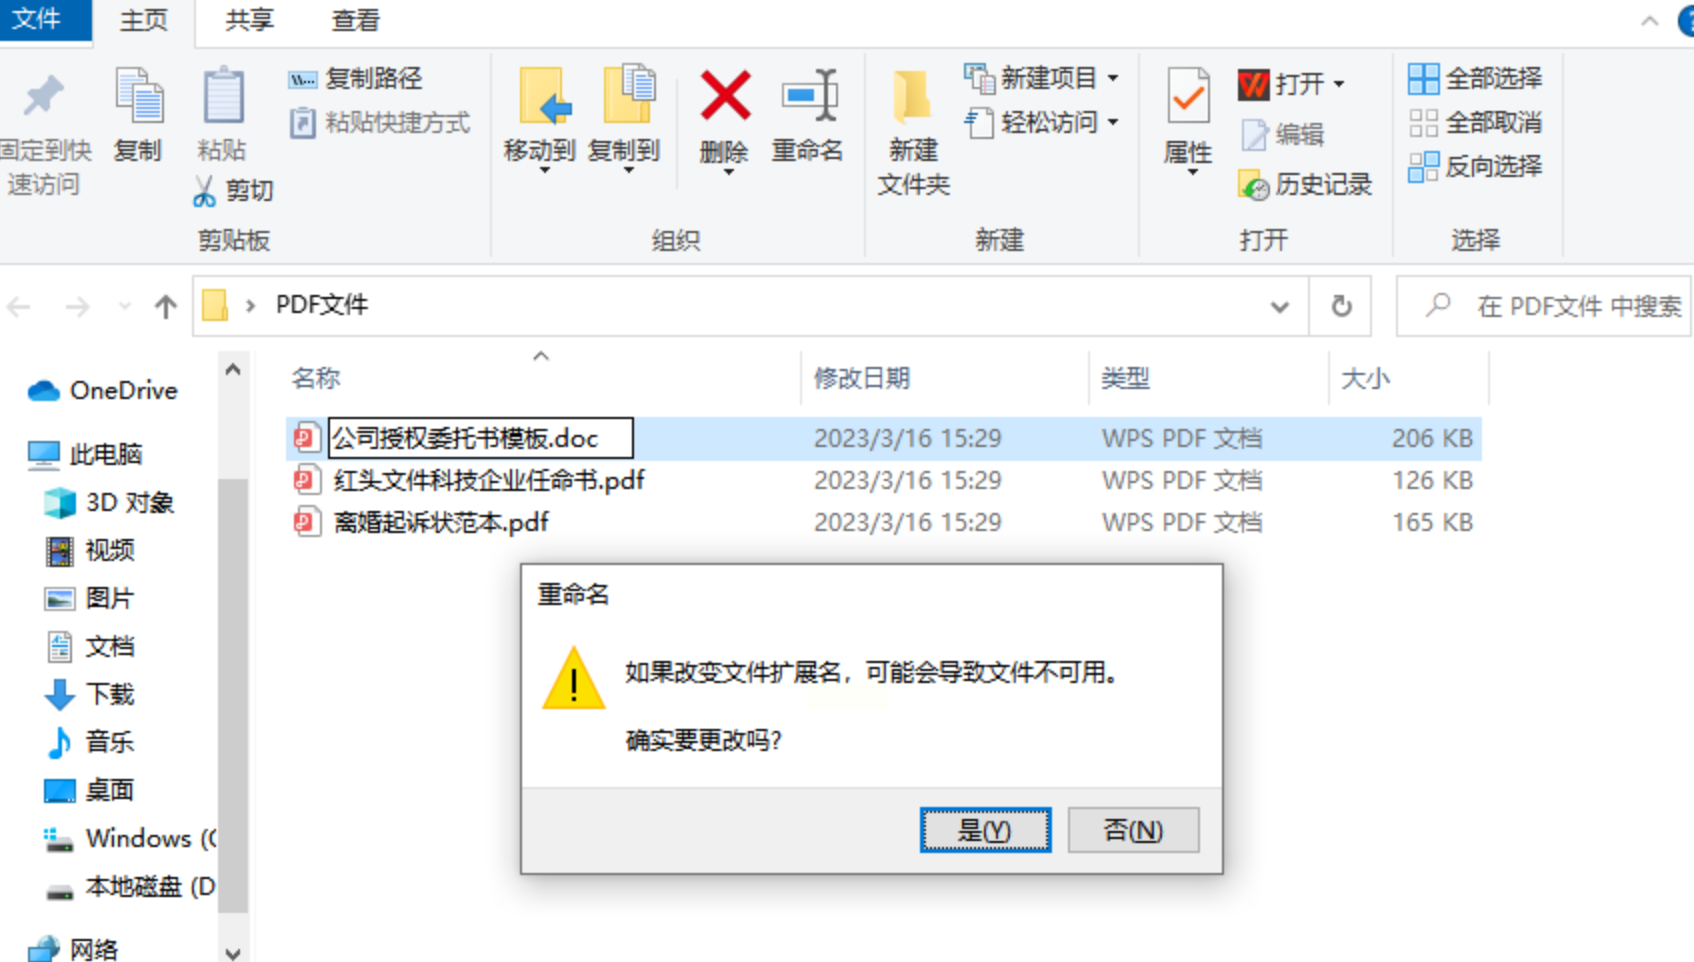The height and width of the screenshot is (962, 1694).
Task: Click the Copy Path icon
Action: point(302,79)
